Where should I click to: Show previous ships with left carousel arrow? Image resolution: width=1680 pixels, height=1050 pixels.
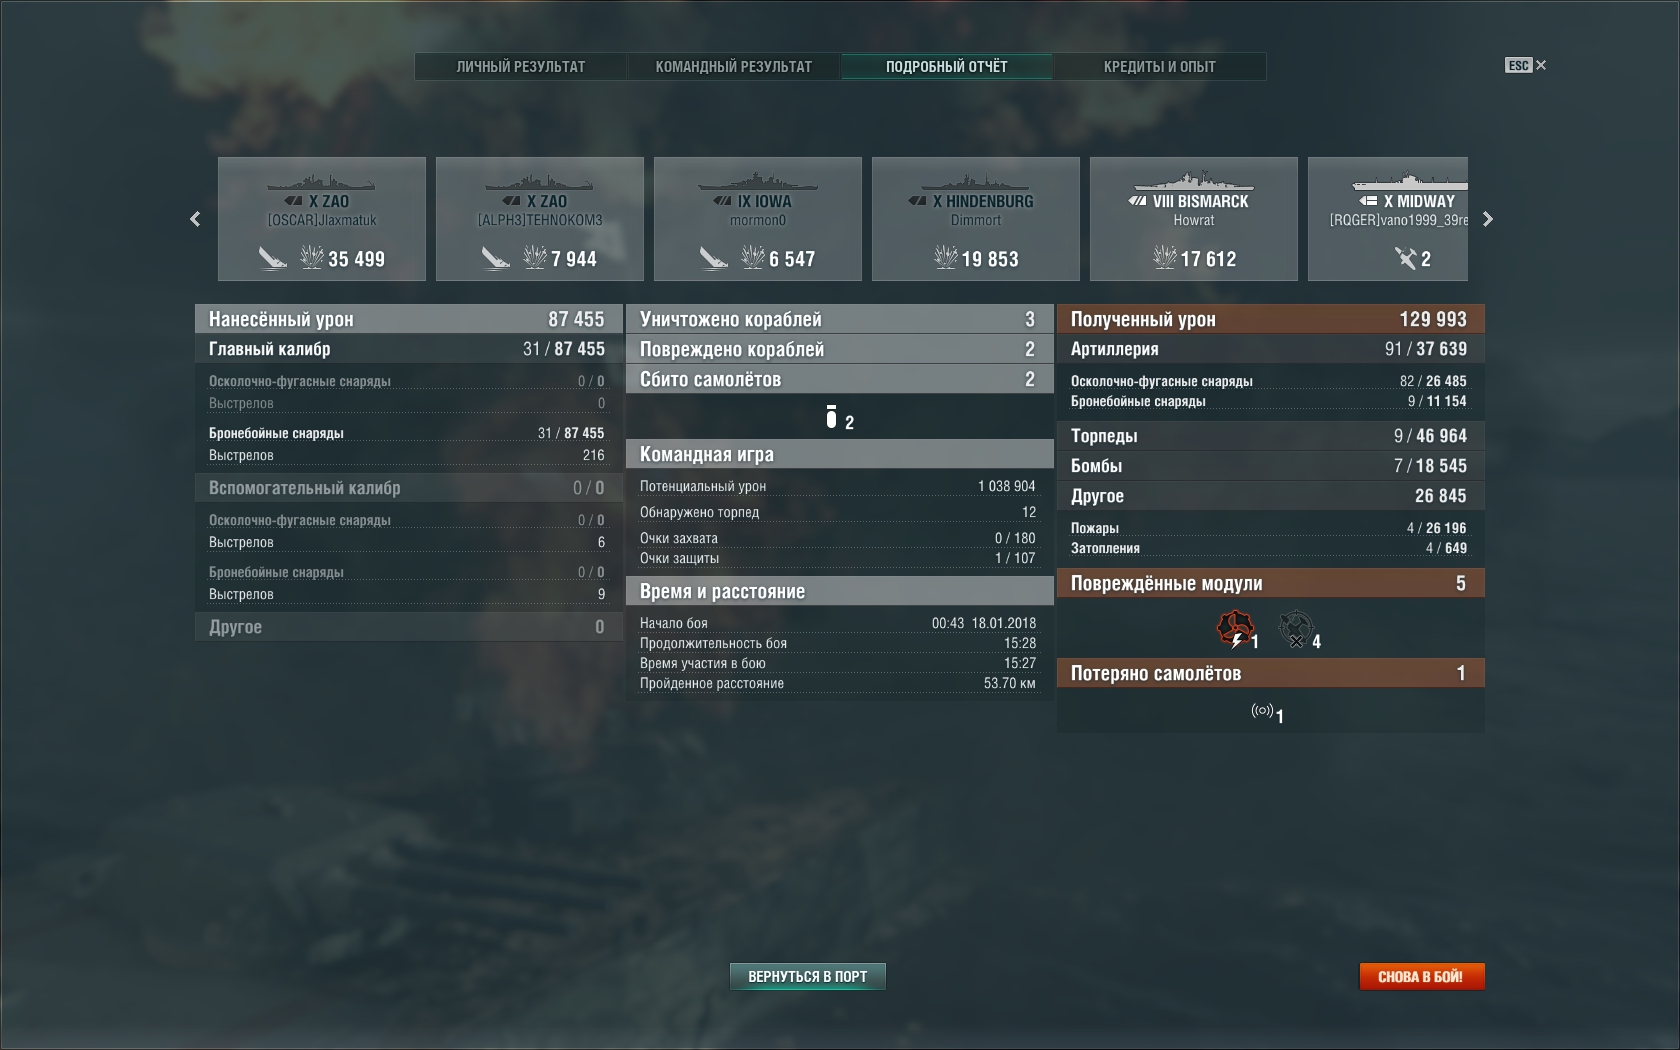coord(195,219)
